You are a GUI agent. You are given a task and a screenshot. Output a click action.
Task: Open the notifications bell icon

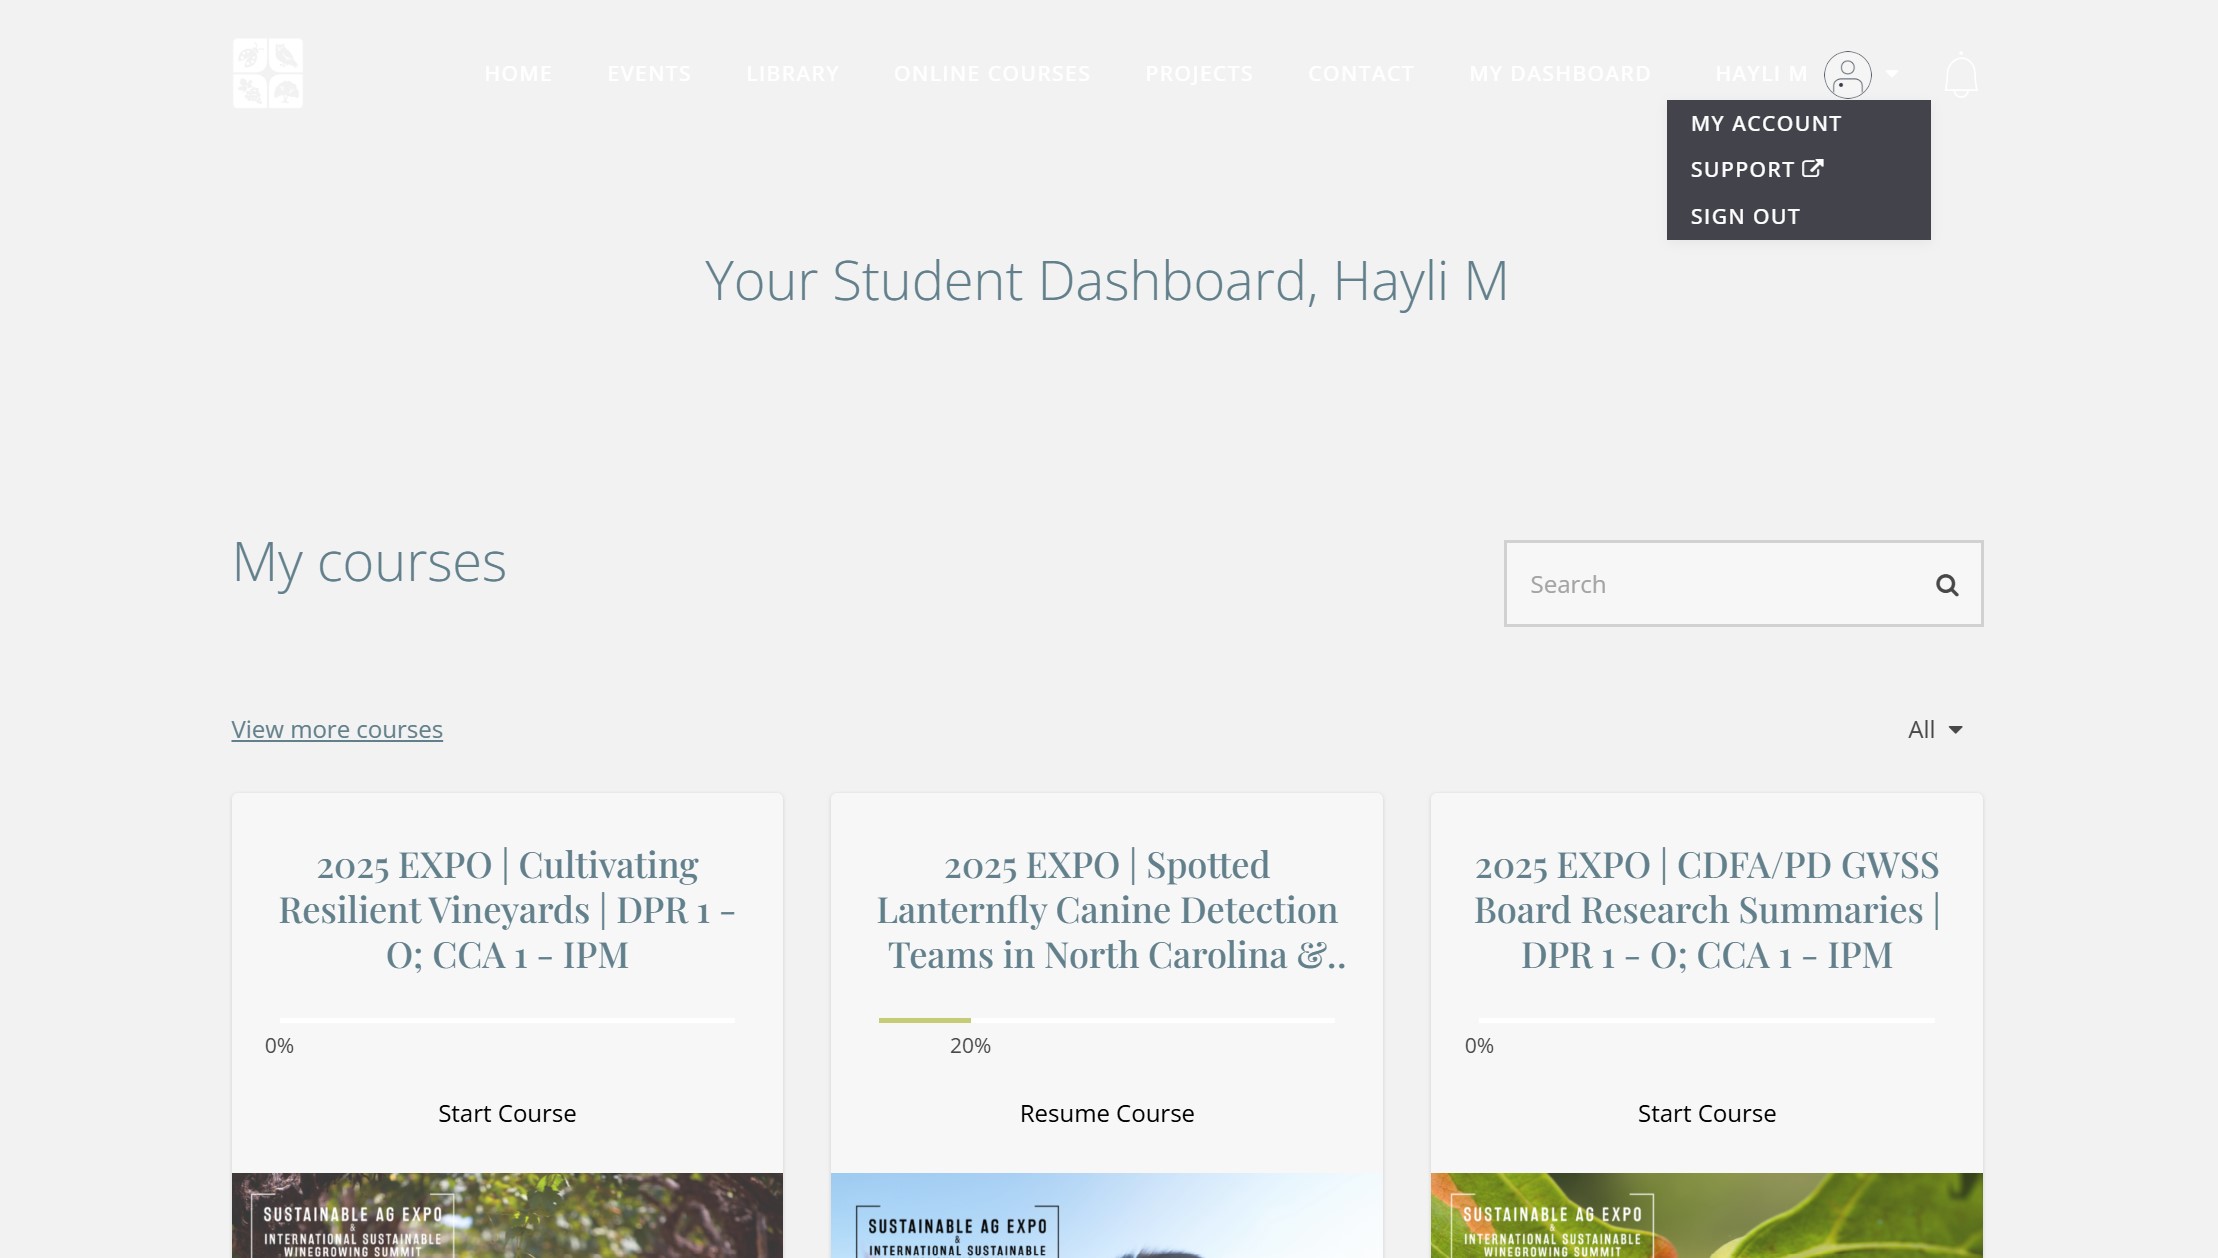(1960, 75)
